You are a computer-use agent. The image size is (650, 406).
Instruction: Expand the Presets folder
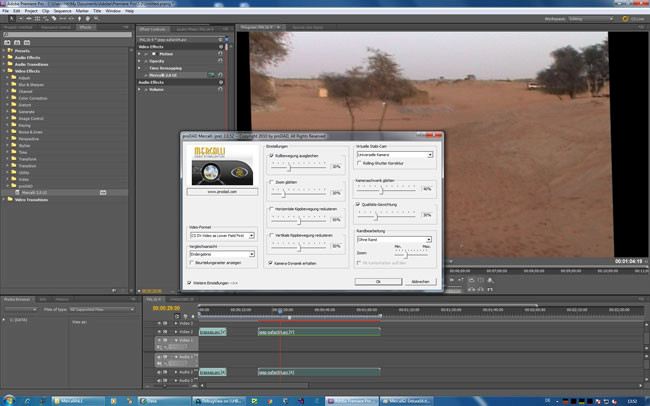(x=4, y=51)
